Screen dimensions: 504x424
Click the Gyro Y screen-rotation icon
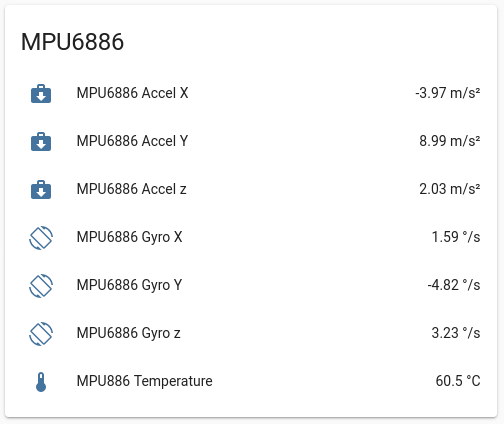pos(41,286)
